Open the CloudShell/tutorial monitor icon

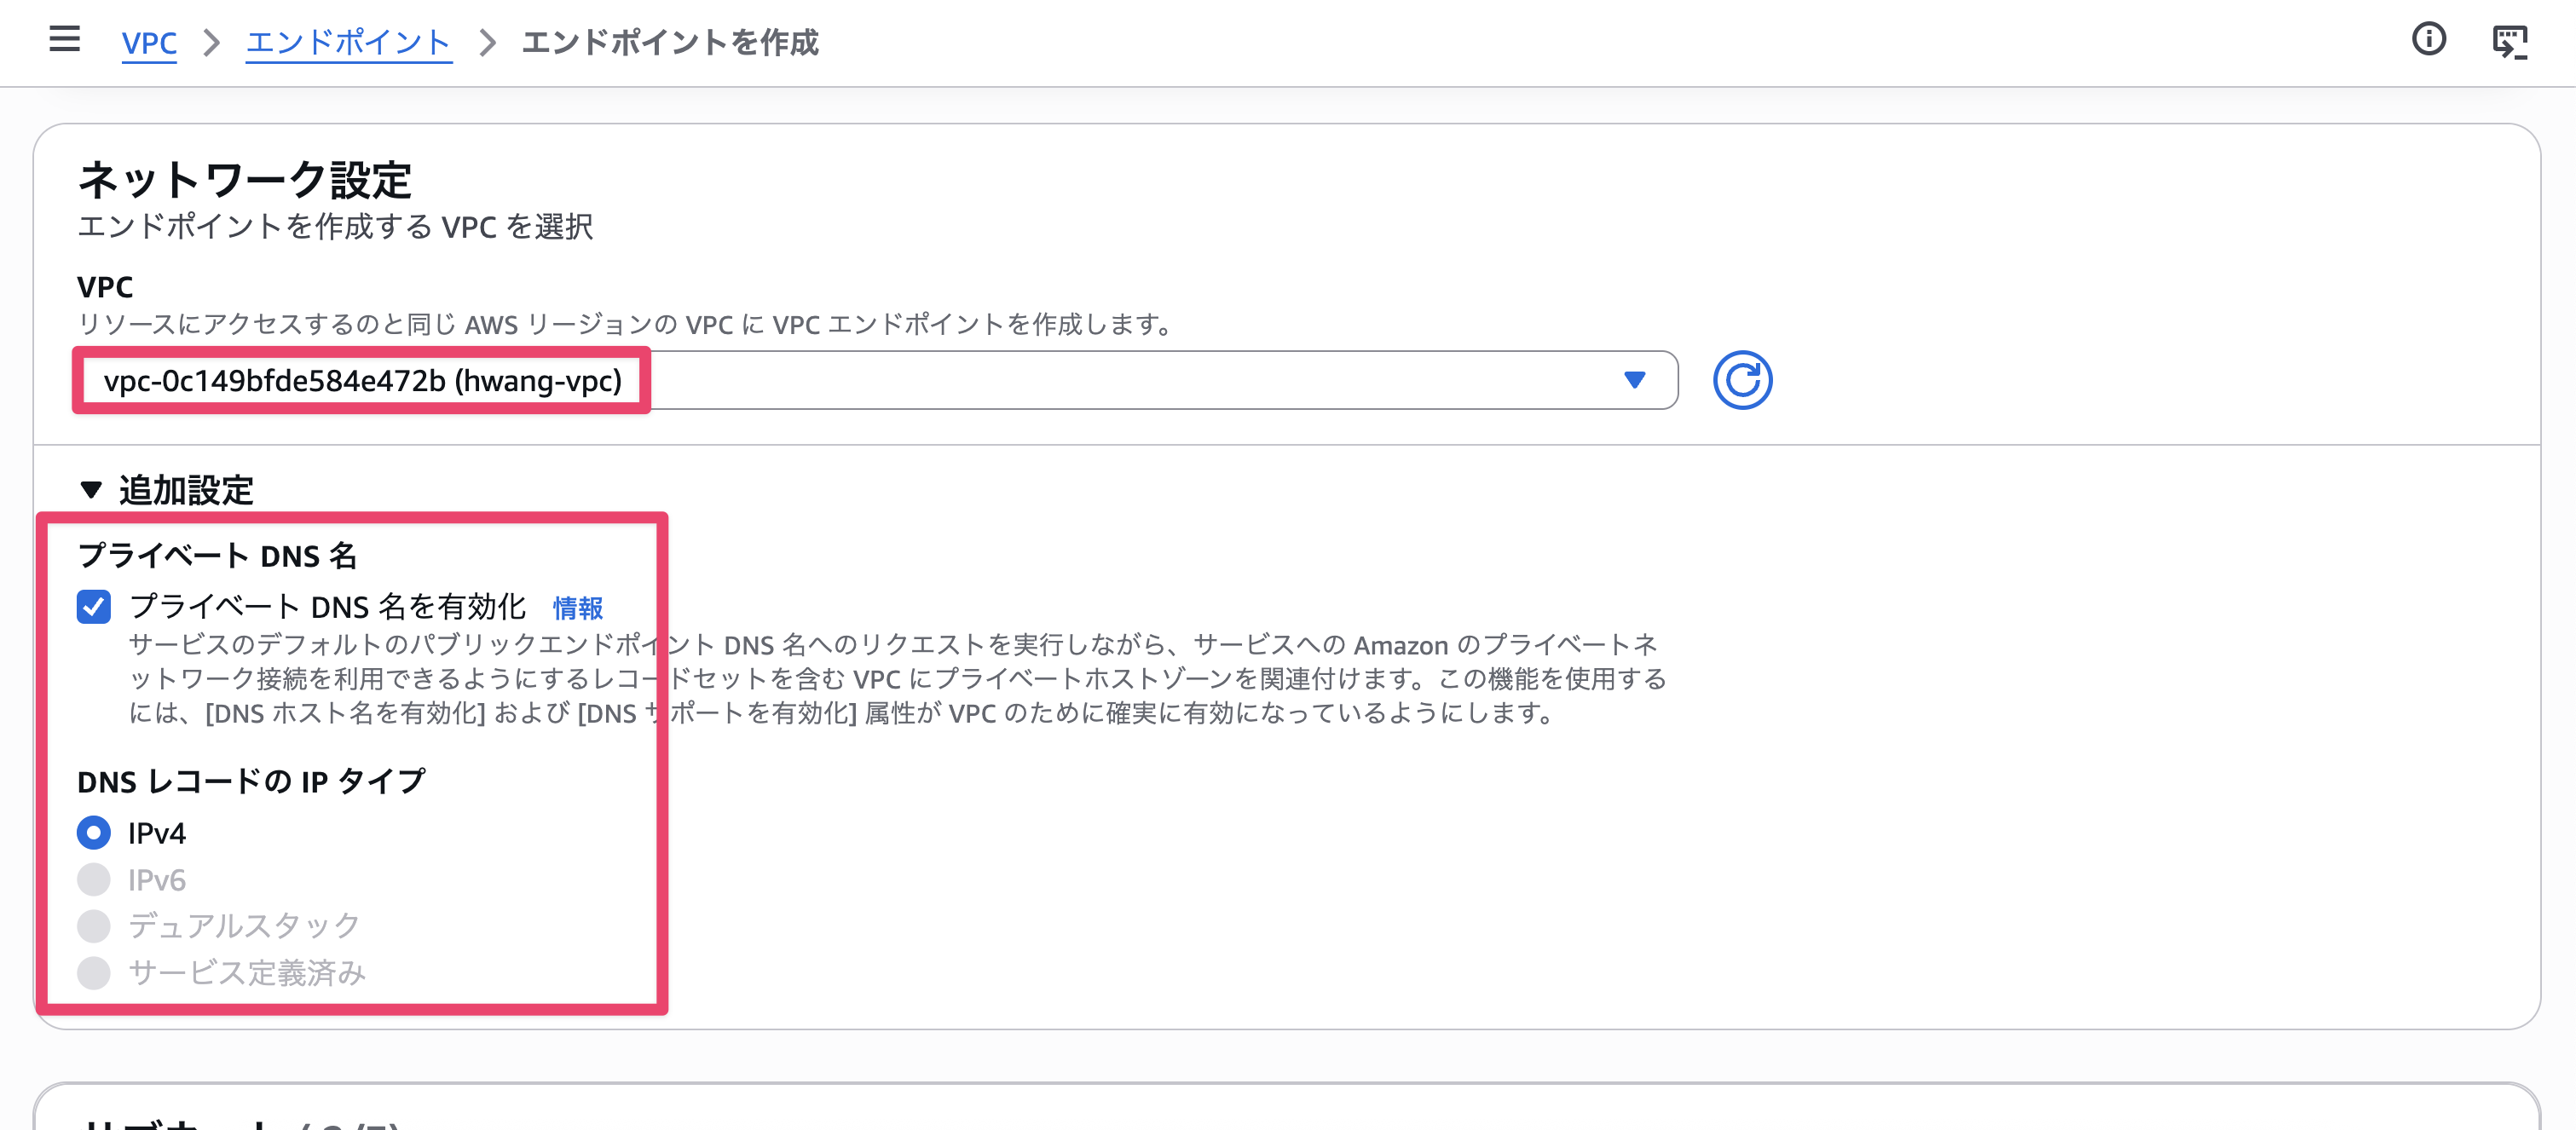[2509, 42]
